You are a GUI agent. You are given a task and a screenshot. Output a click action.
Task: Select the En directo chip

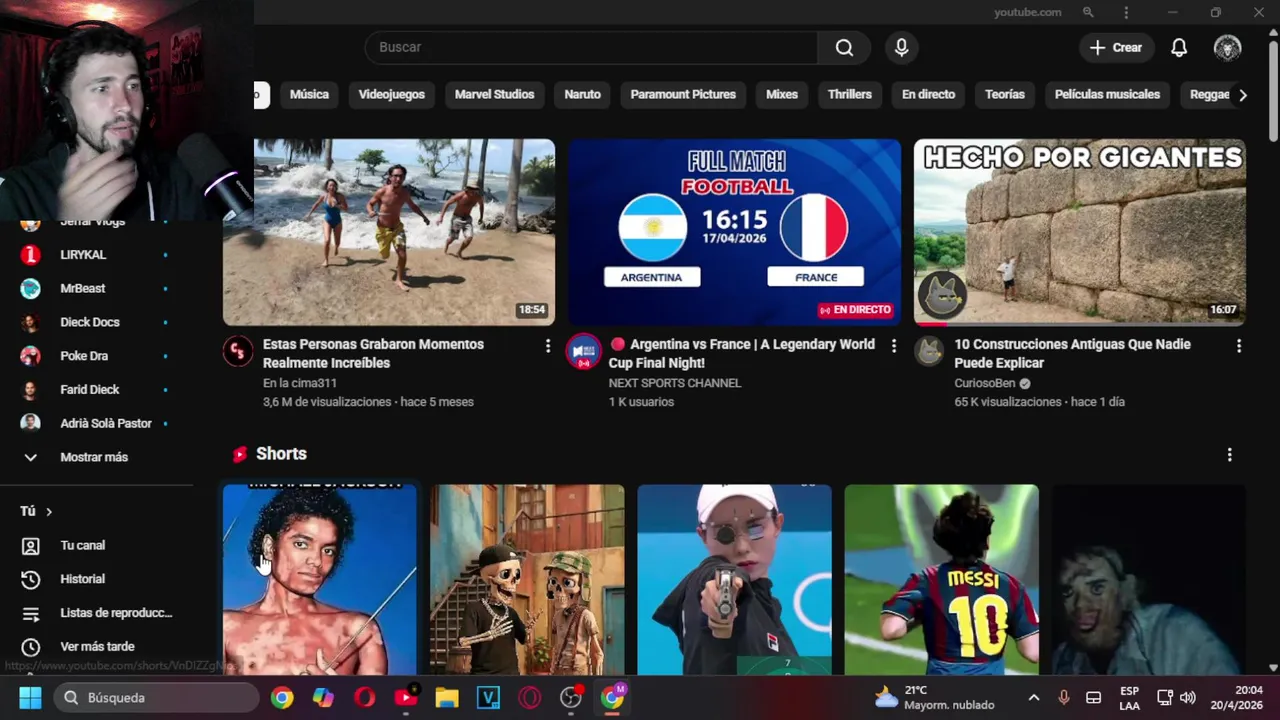pyautogui.click(x=928, y=94)
